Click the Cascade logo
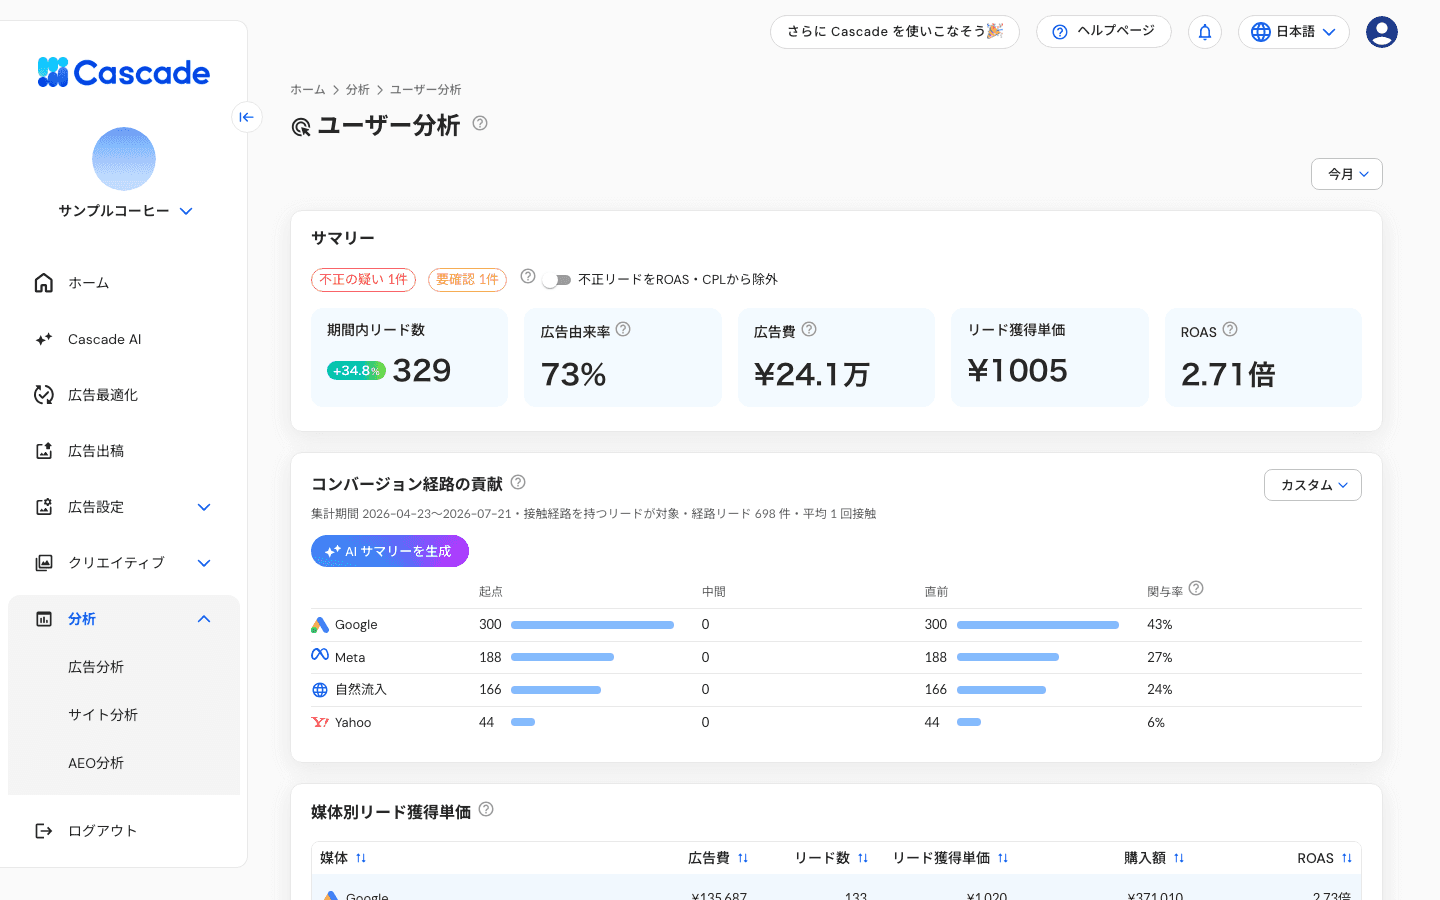1440x900 pixels. [124, 72]
